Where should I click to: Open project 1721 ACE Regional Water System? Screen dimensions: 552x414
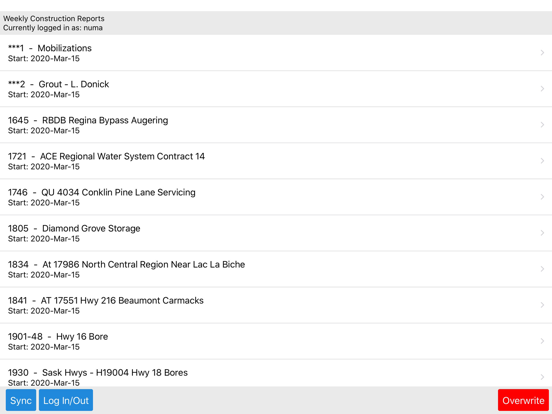tap(276, 161)
